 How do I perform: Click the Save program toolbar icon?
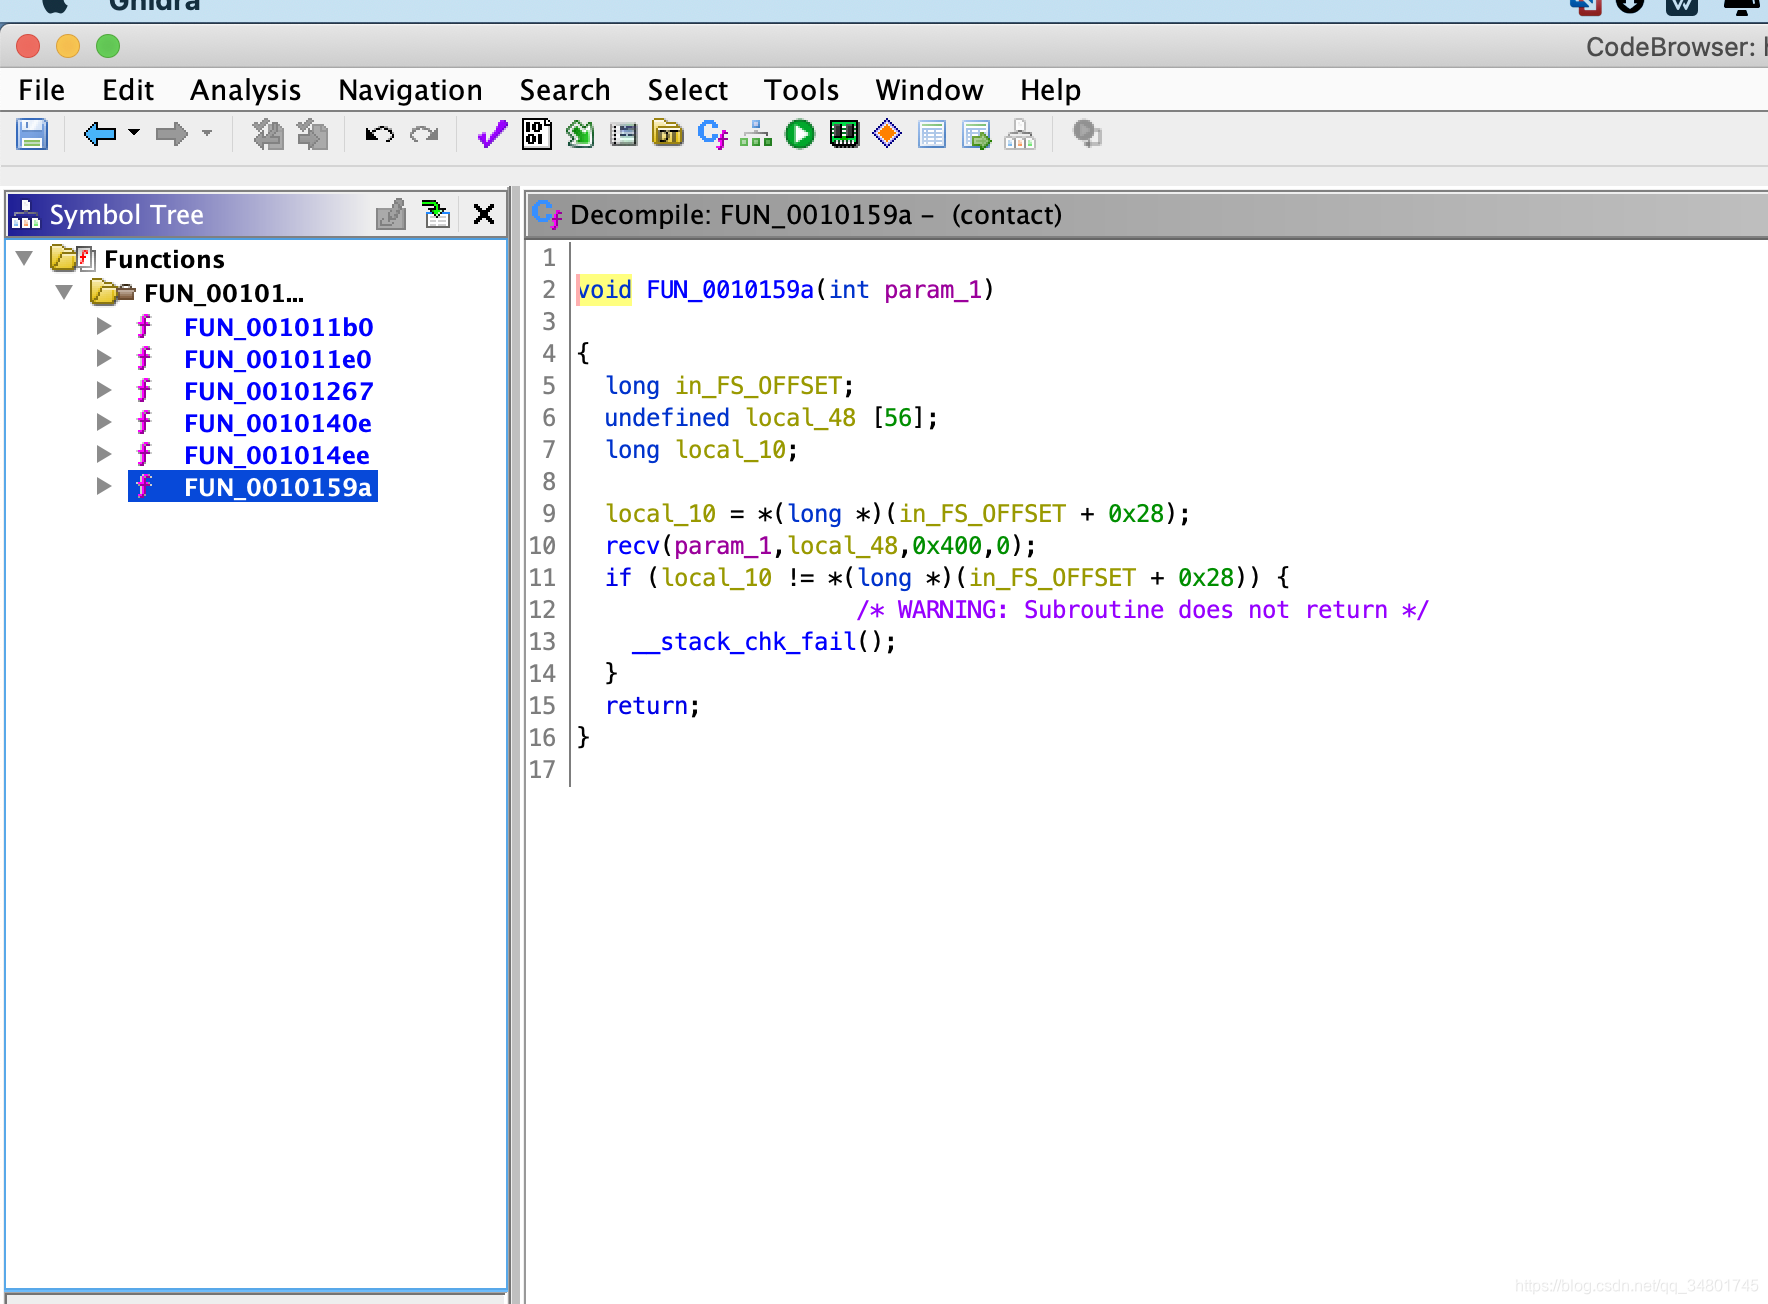[x=32, y=134]
